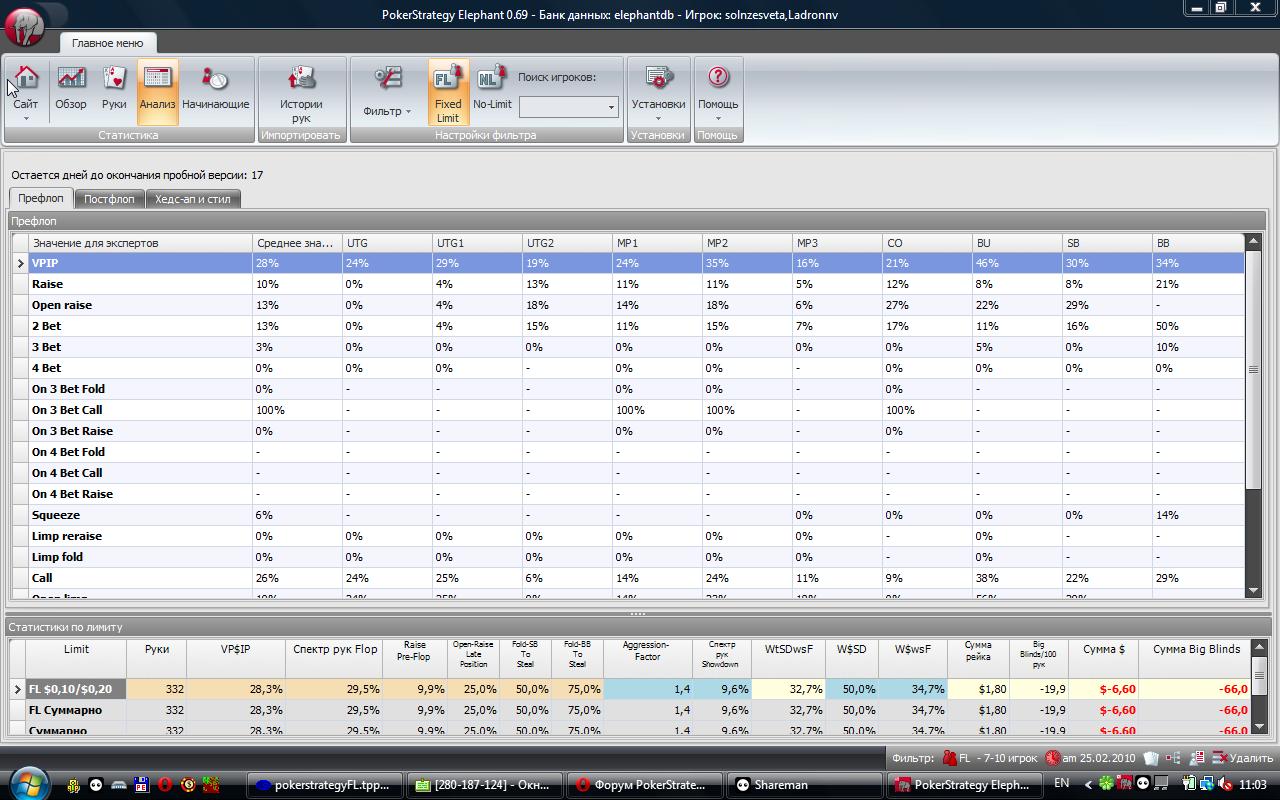The height and width of the screenshot is (800, 1280).
Task: Switch to the Префлоп tab
Action: 40,198
